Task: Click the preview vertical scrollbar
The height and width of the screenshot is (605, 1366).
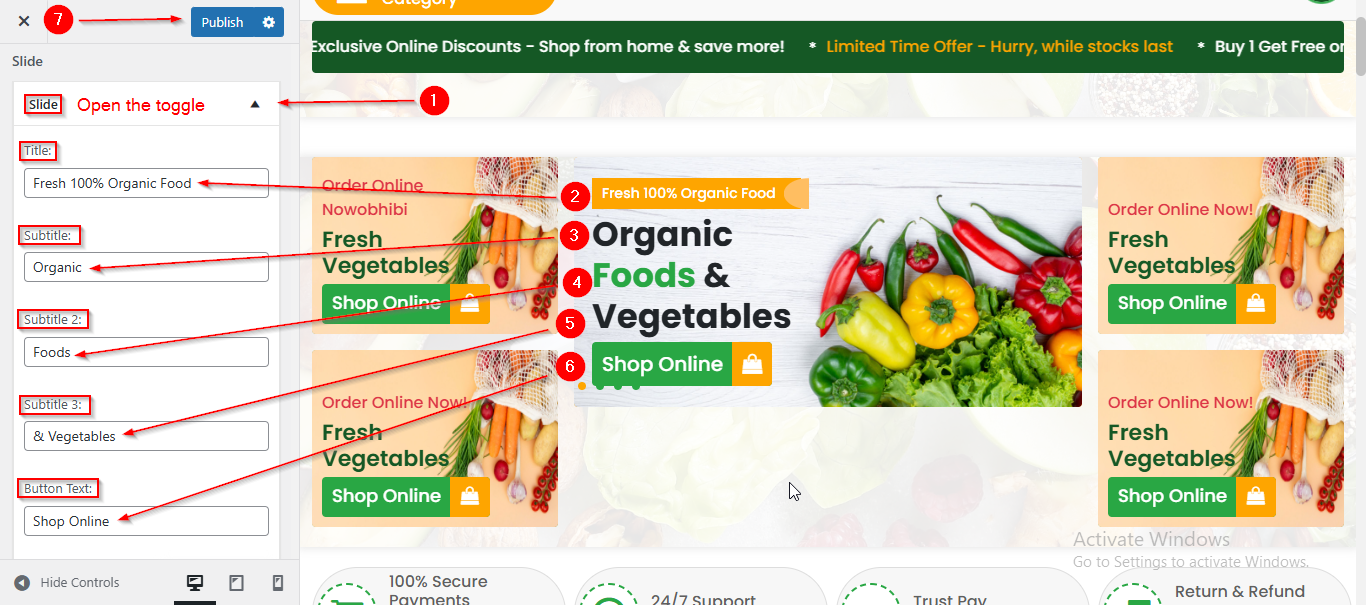Action: pyautogui.click(x=1360, y=300)
